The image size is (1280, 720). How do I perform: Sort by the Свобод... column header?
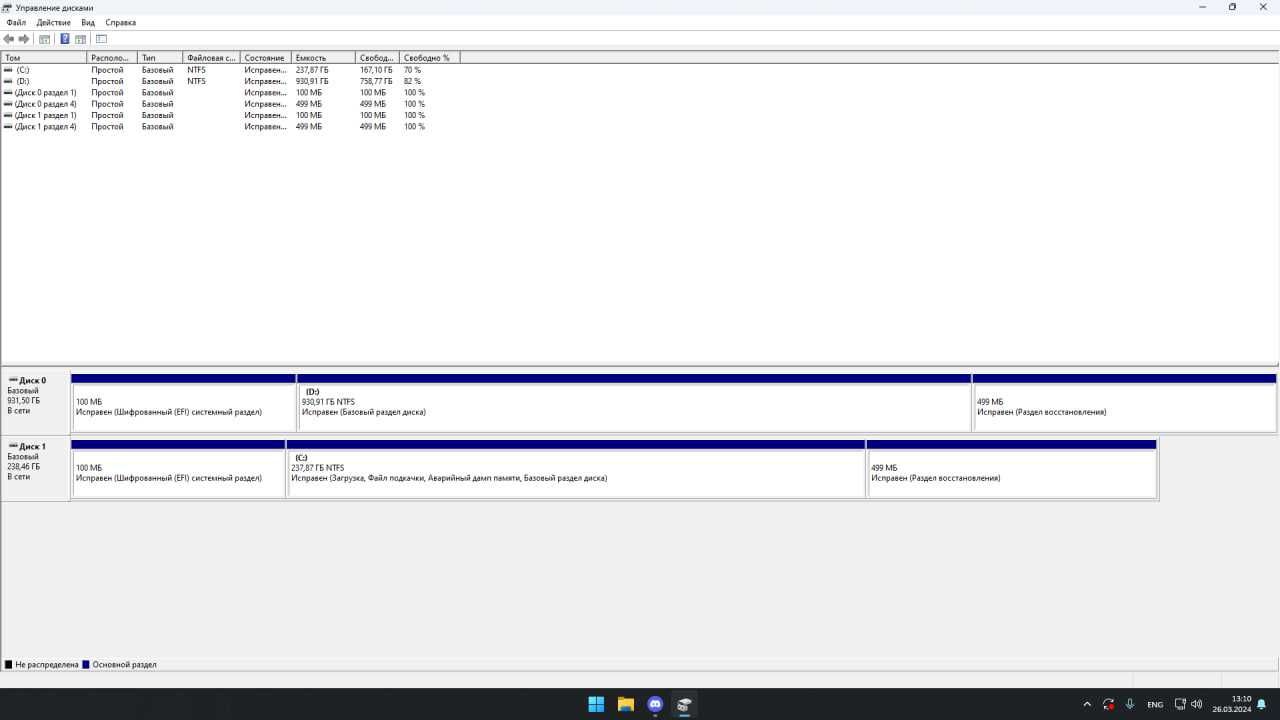pos(377,58)
